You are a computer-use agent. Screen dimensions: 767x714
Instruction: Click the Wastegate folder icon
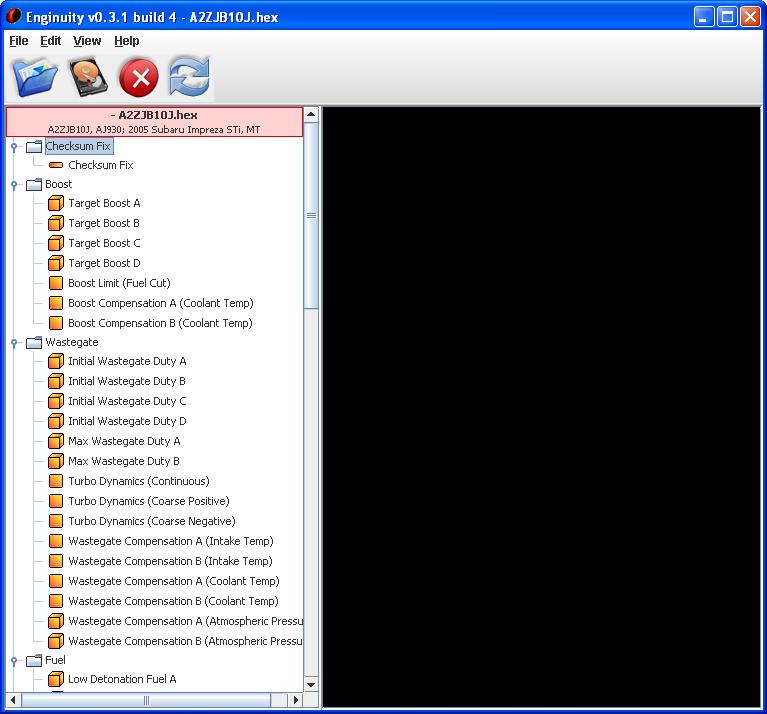(x=34, y=342)
